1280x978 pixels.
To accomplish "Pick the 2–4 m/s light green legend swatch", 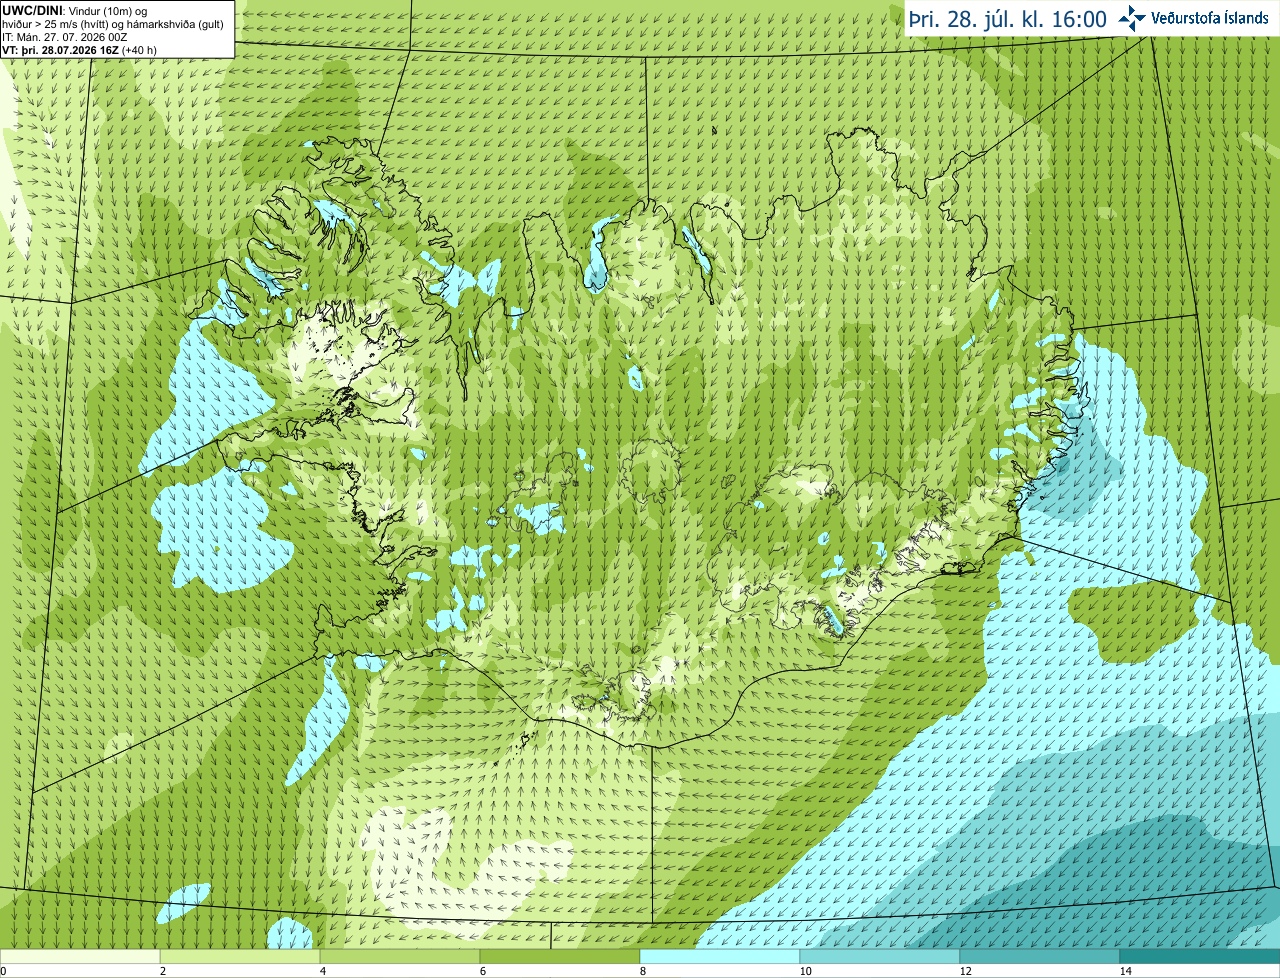I will [x=240, y=956].
